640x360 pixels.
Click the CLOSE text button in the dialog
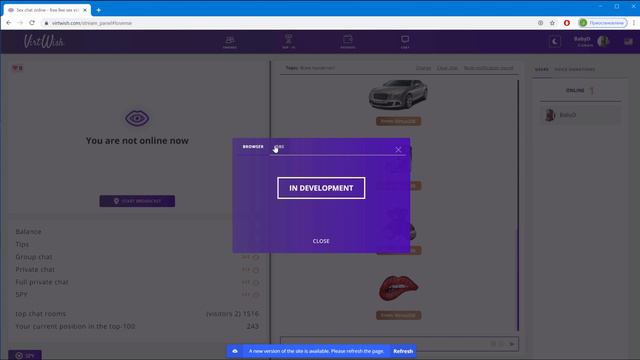tap(321, 241)
